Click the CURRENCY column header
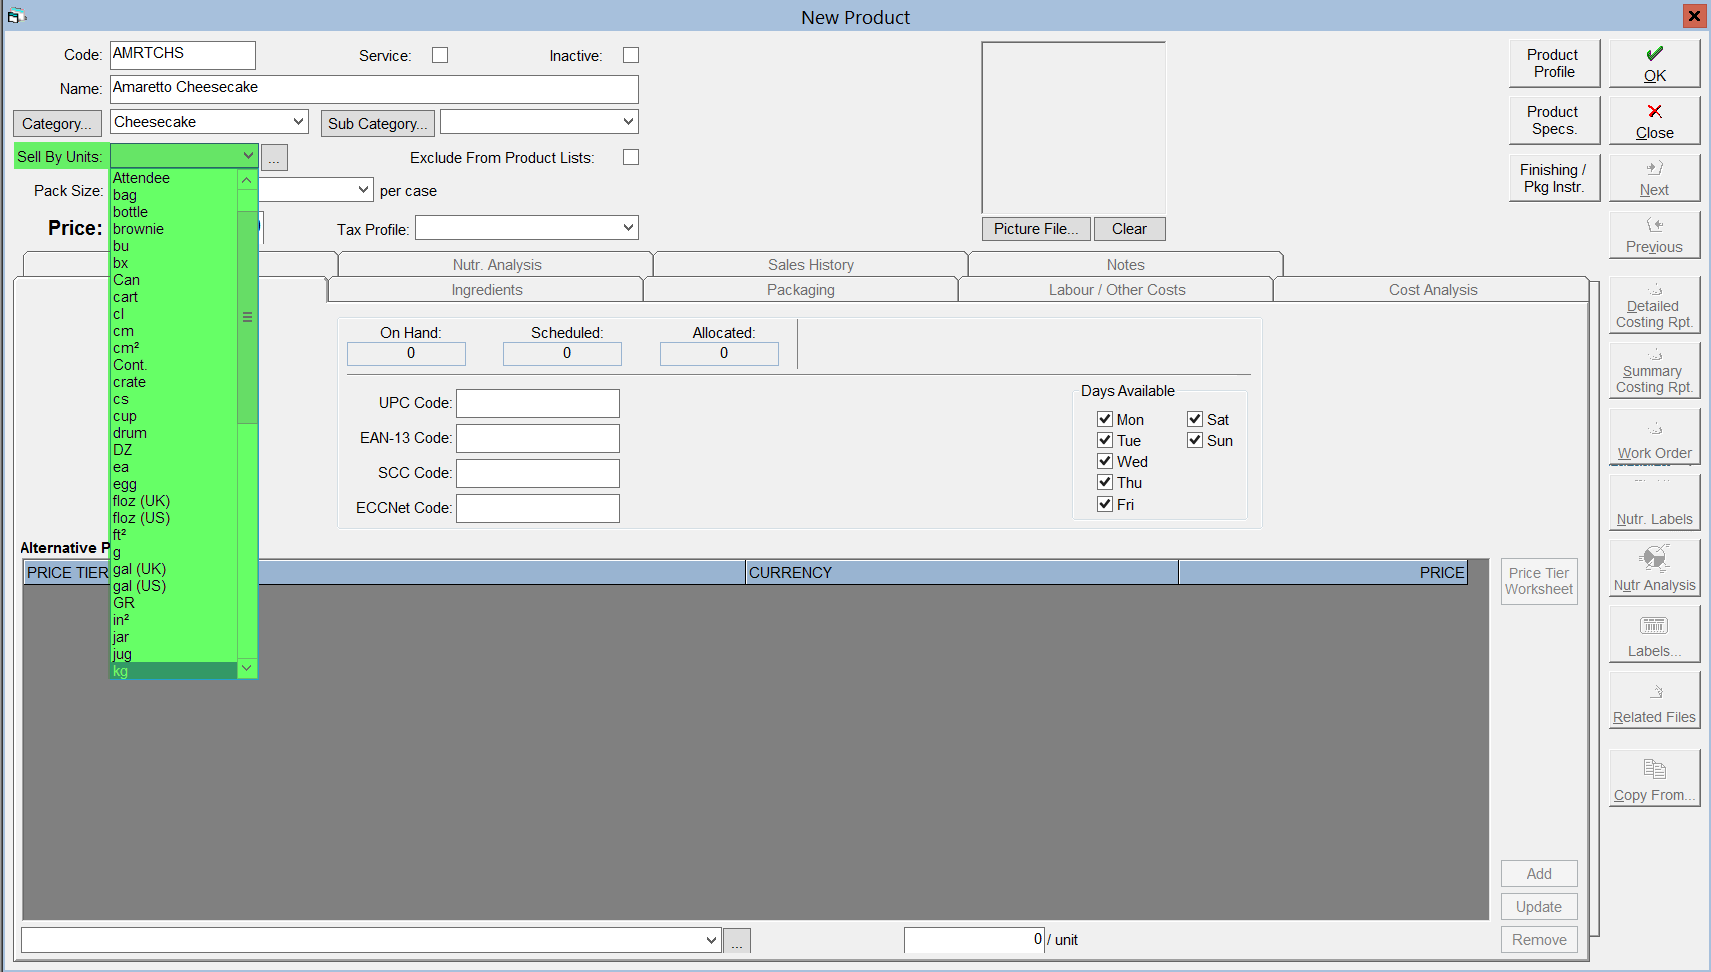The image size is (1711, 972). pyautogui.click(x=962, y=572)
